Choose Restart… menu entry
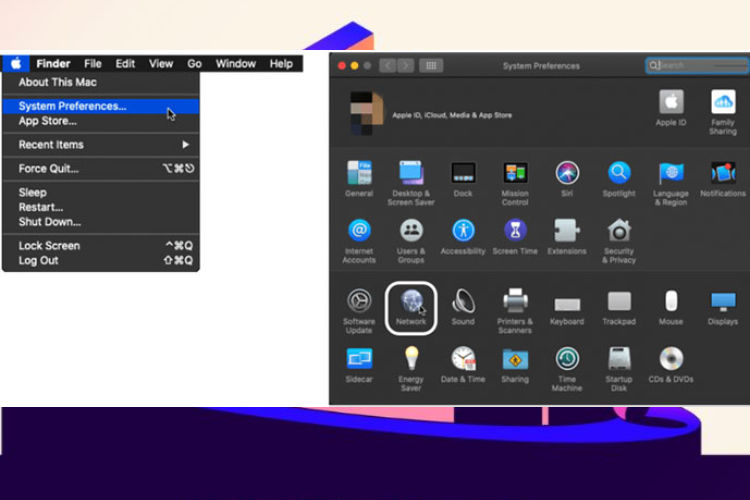 tap(101, 207)
